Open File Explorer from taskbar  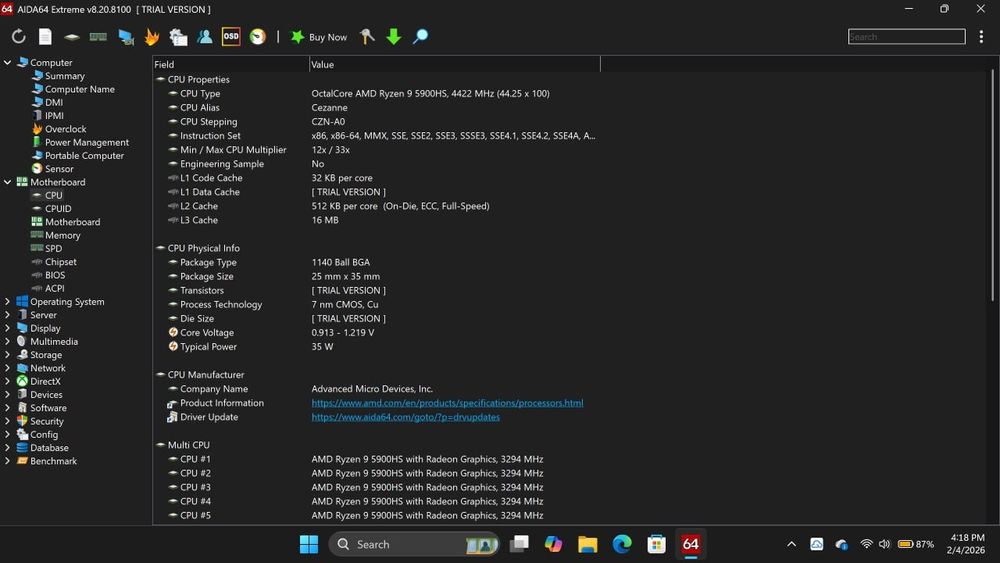587,544
